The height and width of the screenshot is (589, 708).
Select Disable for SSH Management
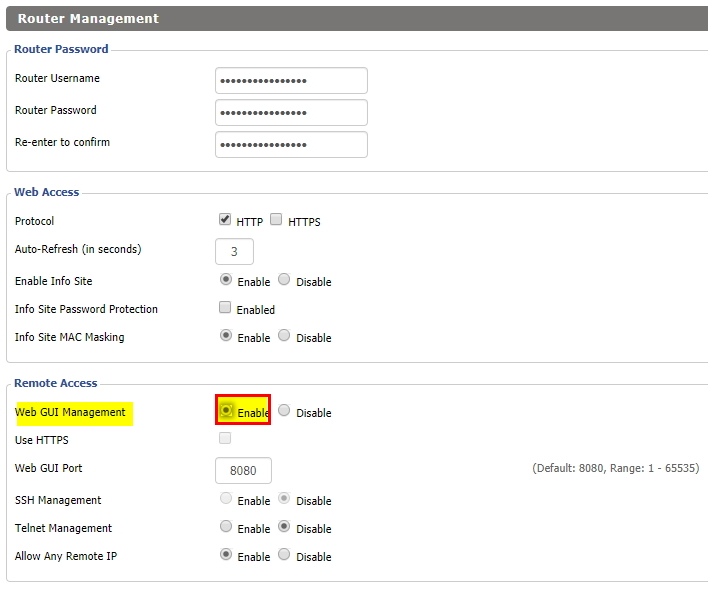point(284,499)
